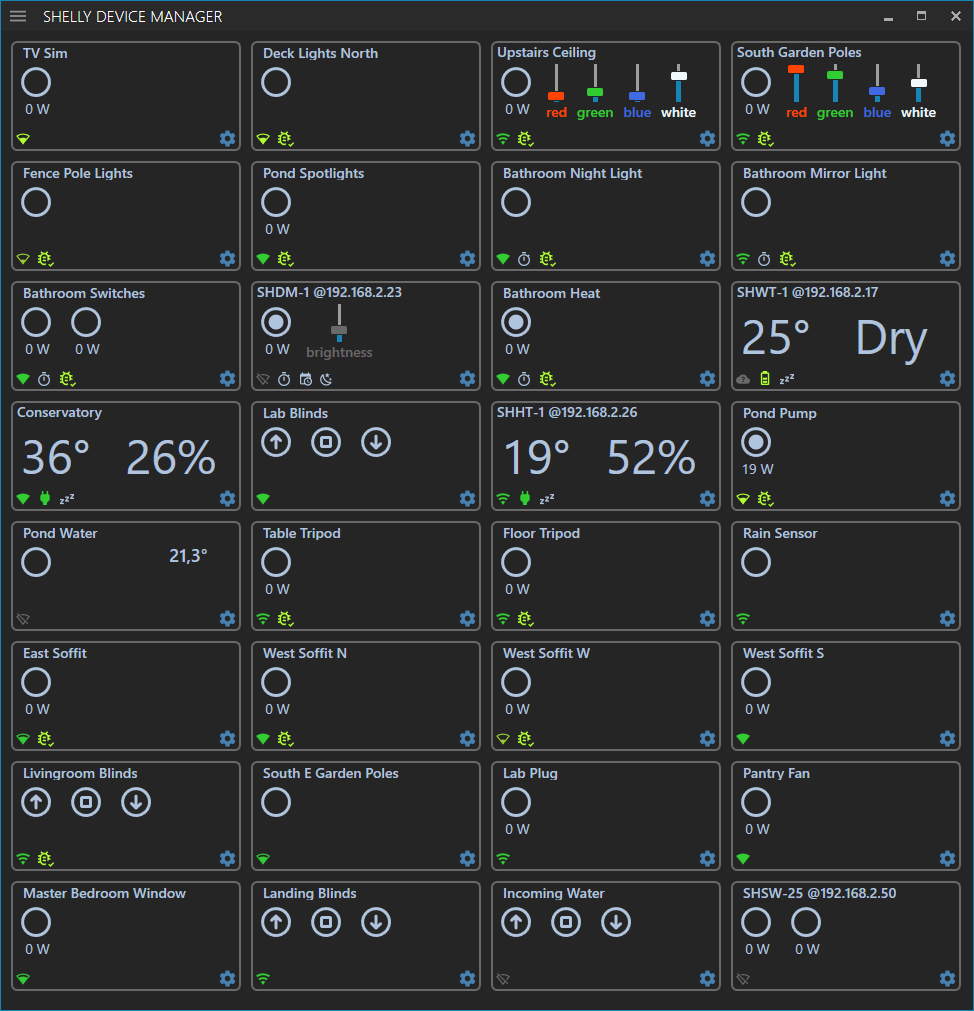This screenshot has width=974, height=1011.
Task: Stop the Incoming Water valve
Action: tap(566, 922)
